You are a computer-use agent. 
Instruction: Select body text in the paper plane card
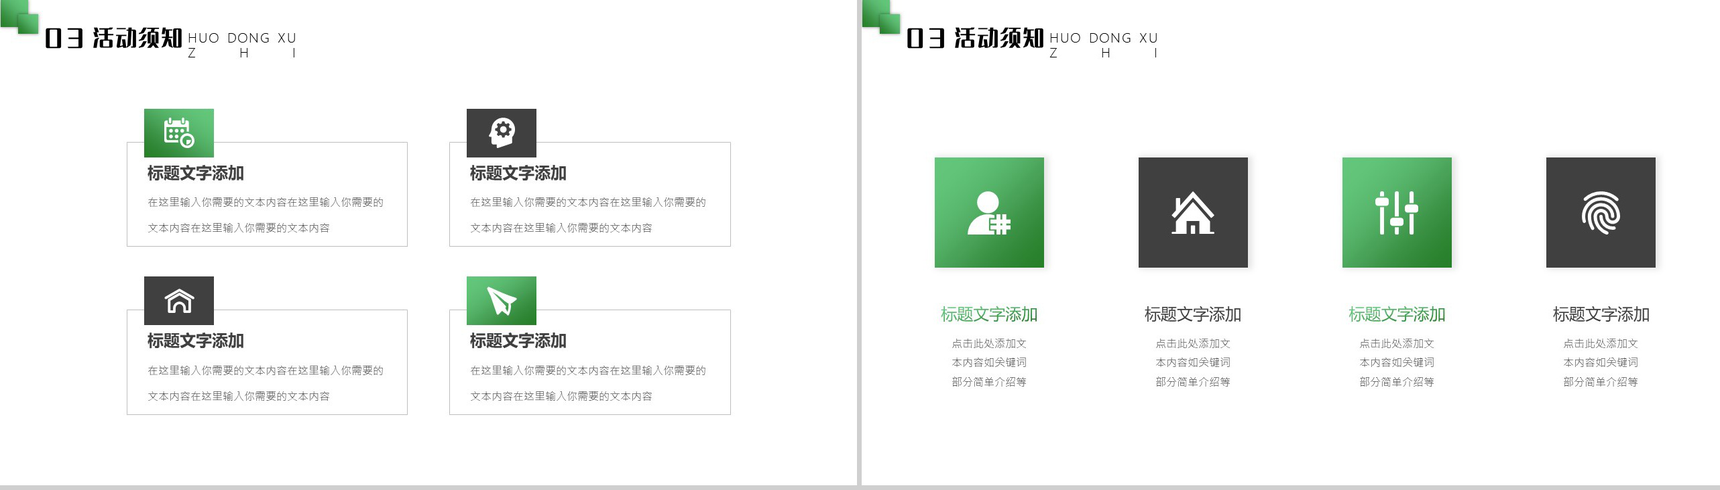click(588, 383)
